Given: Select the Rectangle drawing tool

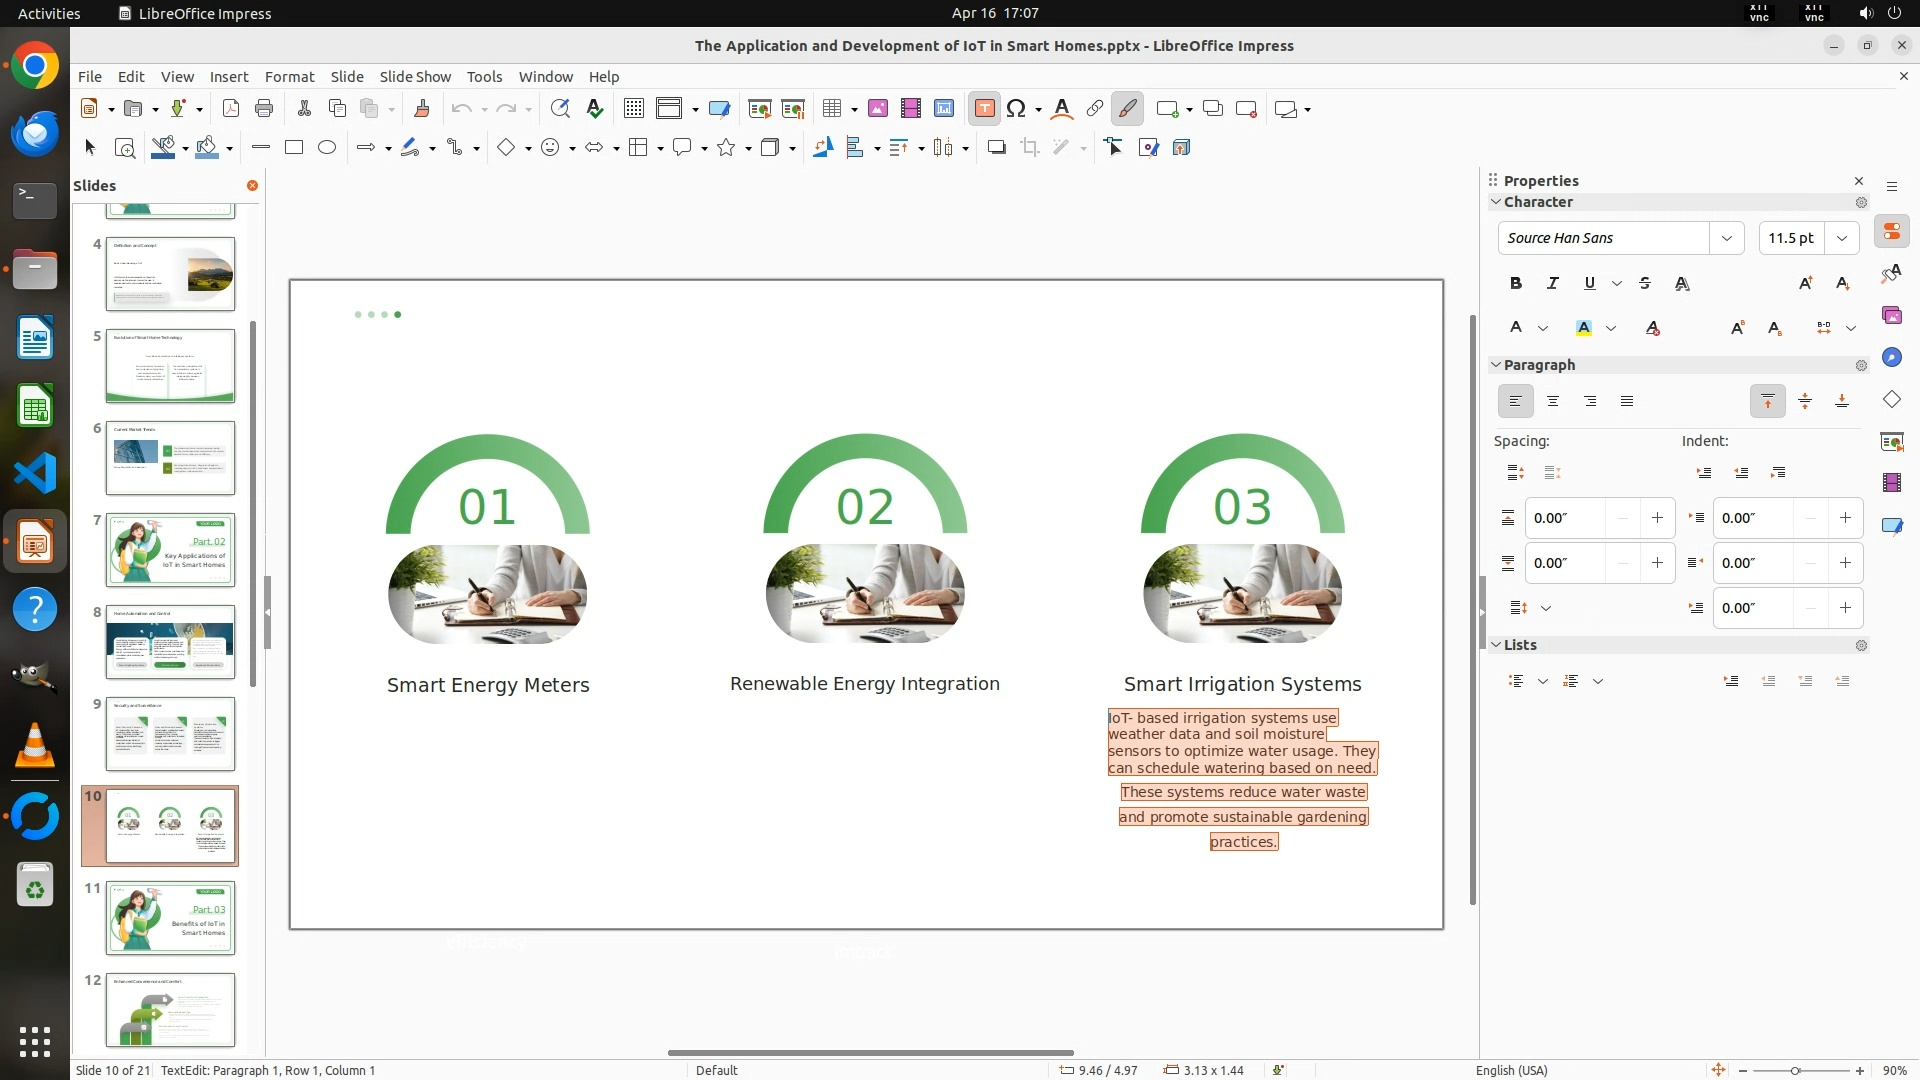Looking at the screenshot, I should [294, 148].
